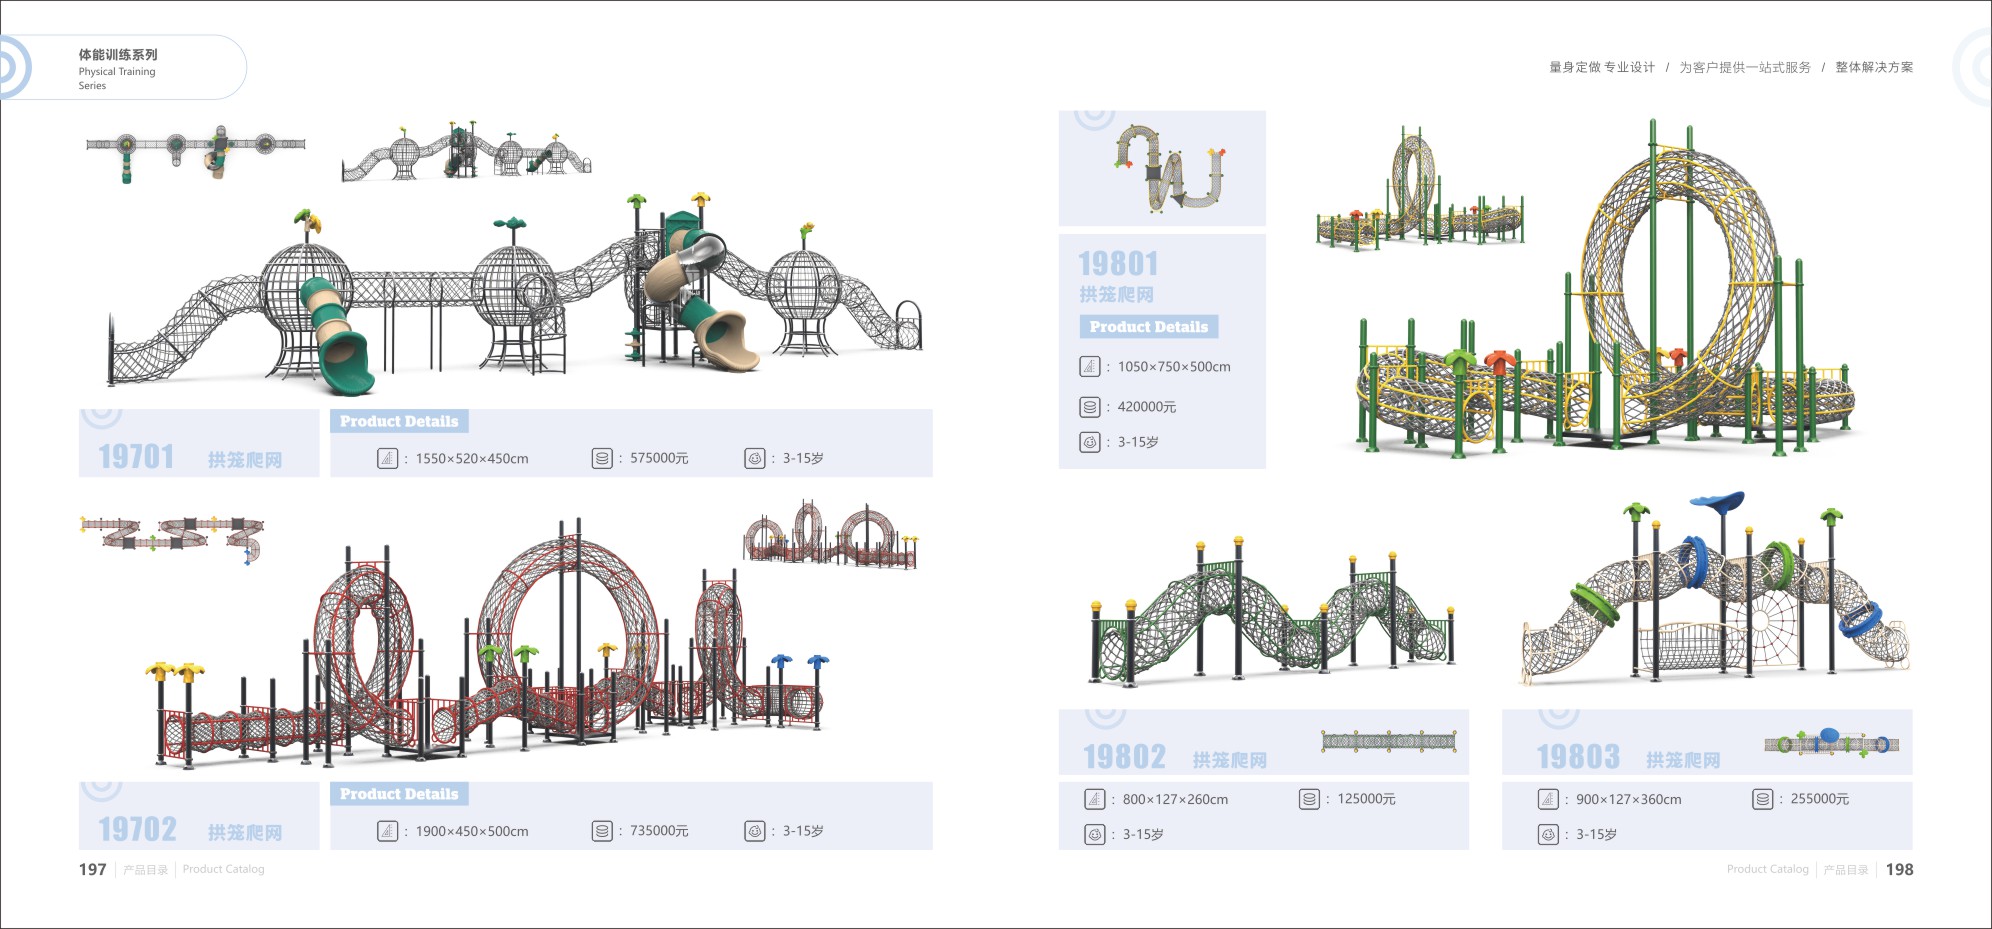Click the age icon under 420000元
The image size is (1992, 929).
coord(1089,442)
